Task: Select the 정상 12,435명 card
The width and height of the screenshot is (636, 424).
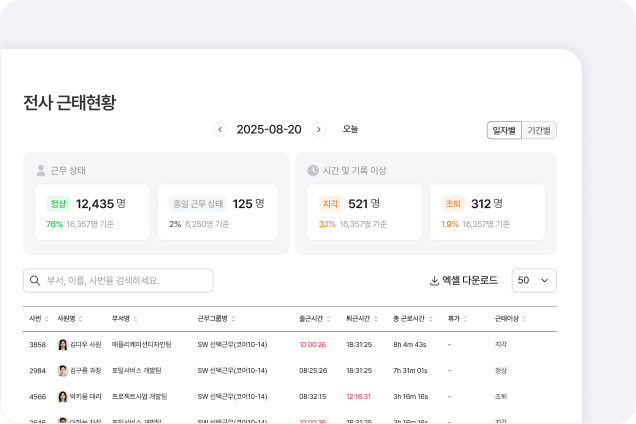Action: (x=92, y=212)
